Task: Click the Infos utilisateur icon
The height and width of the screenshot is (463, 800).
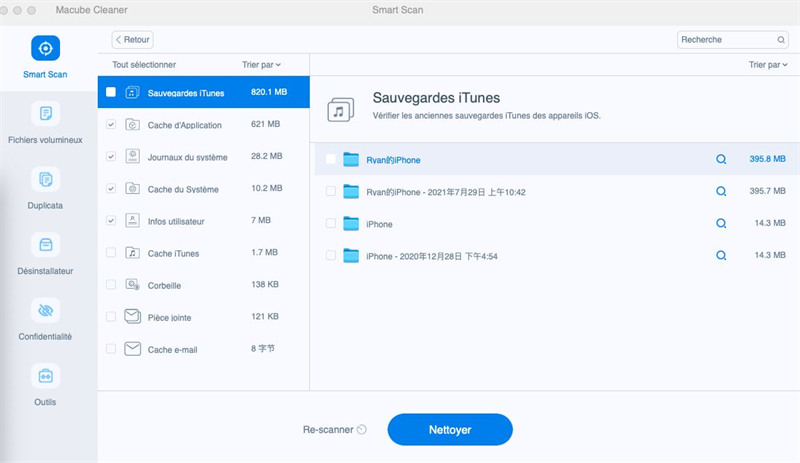Action: (133, 221)
